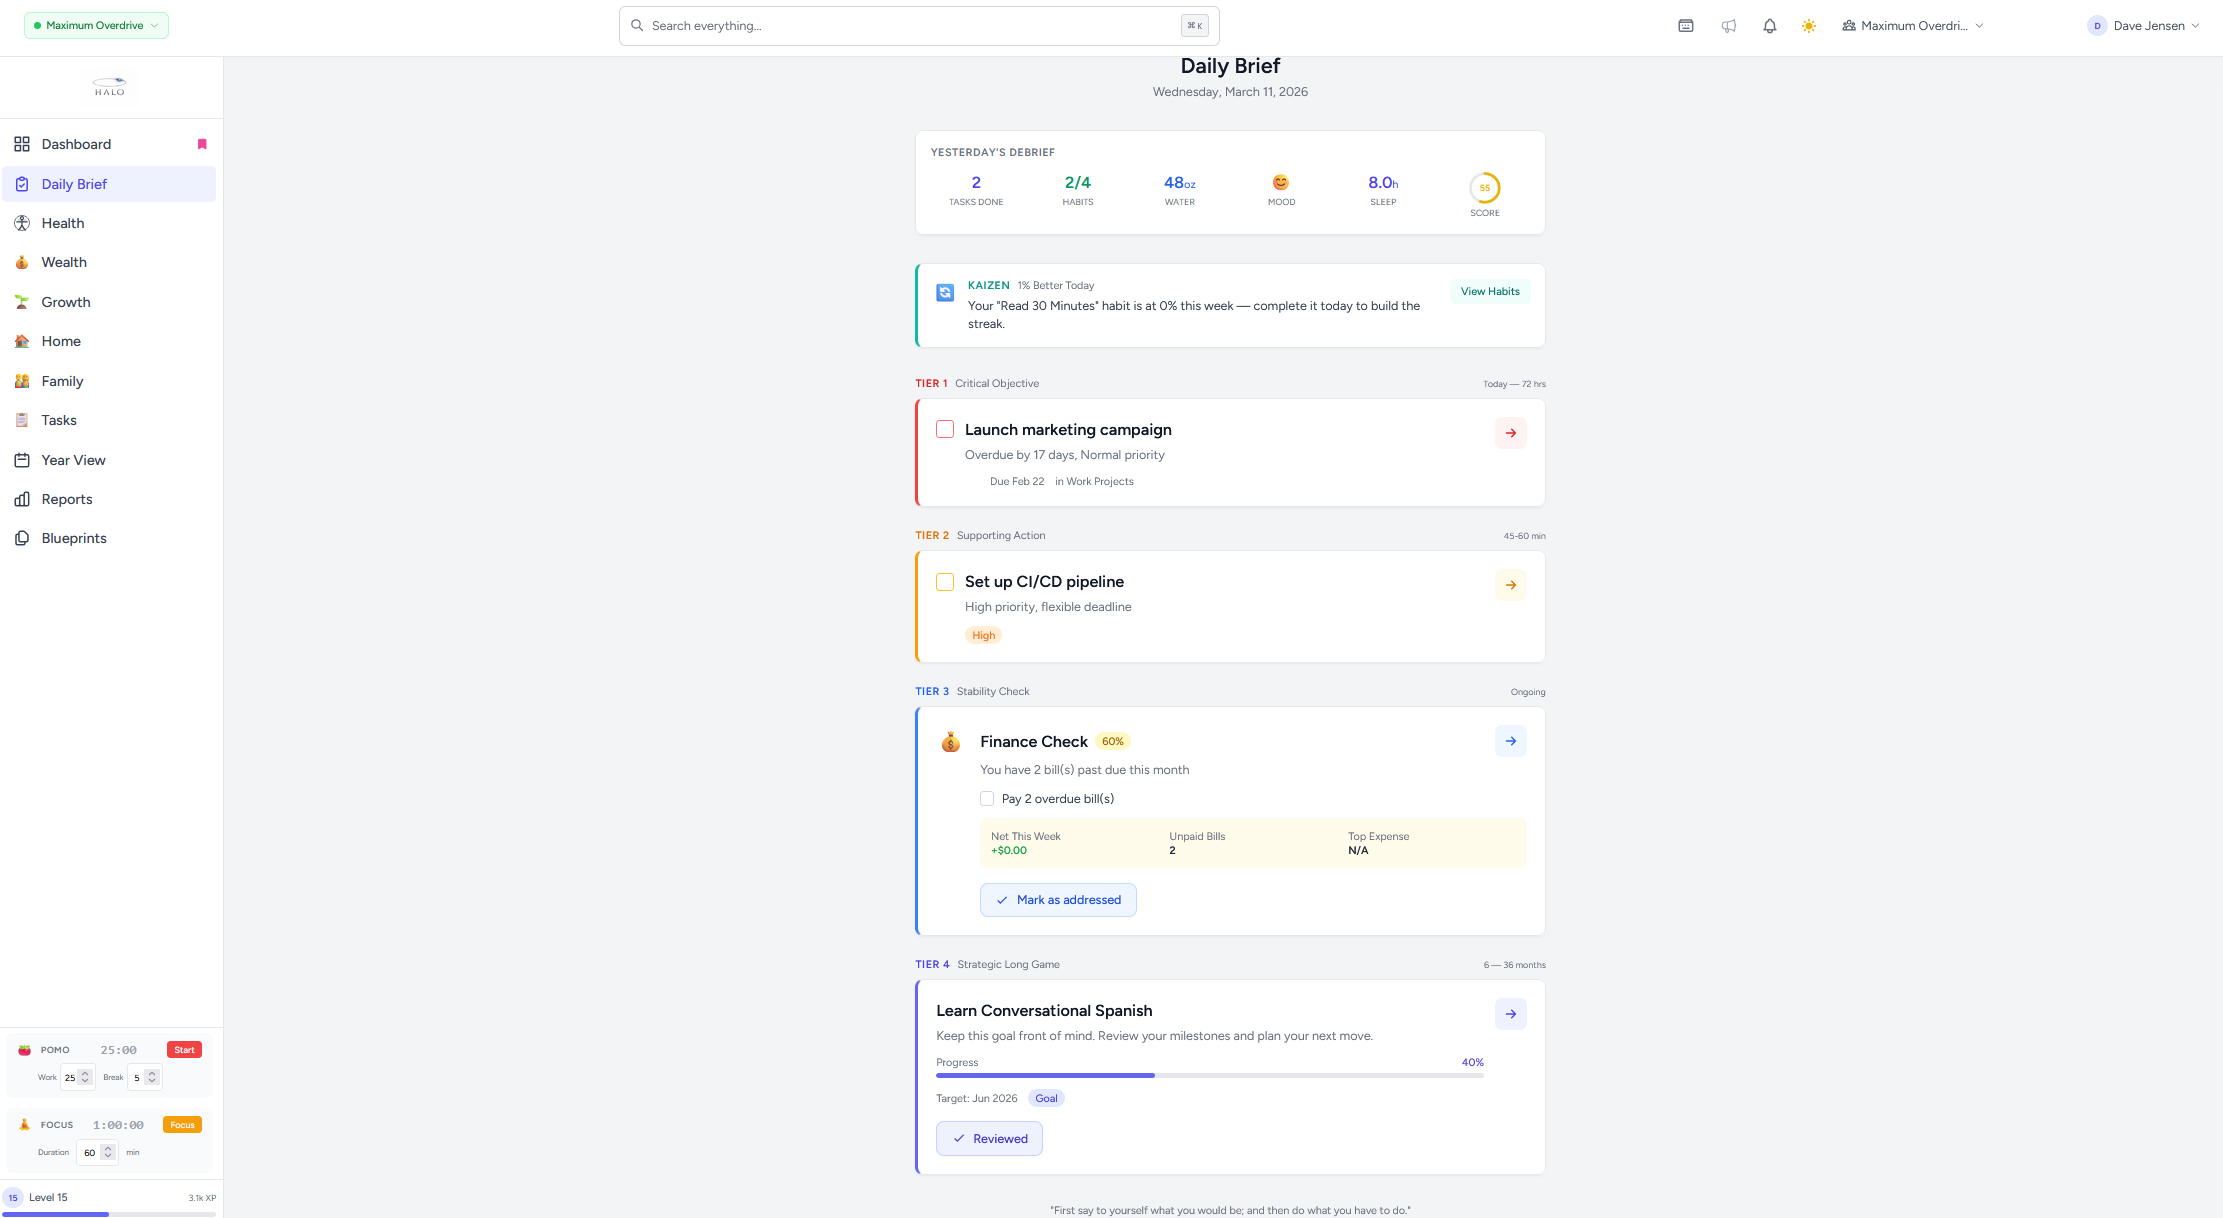Toggle light/dark theme with the sun icon
2223x1218 pixels.
[1809, 25]
